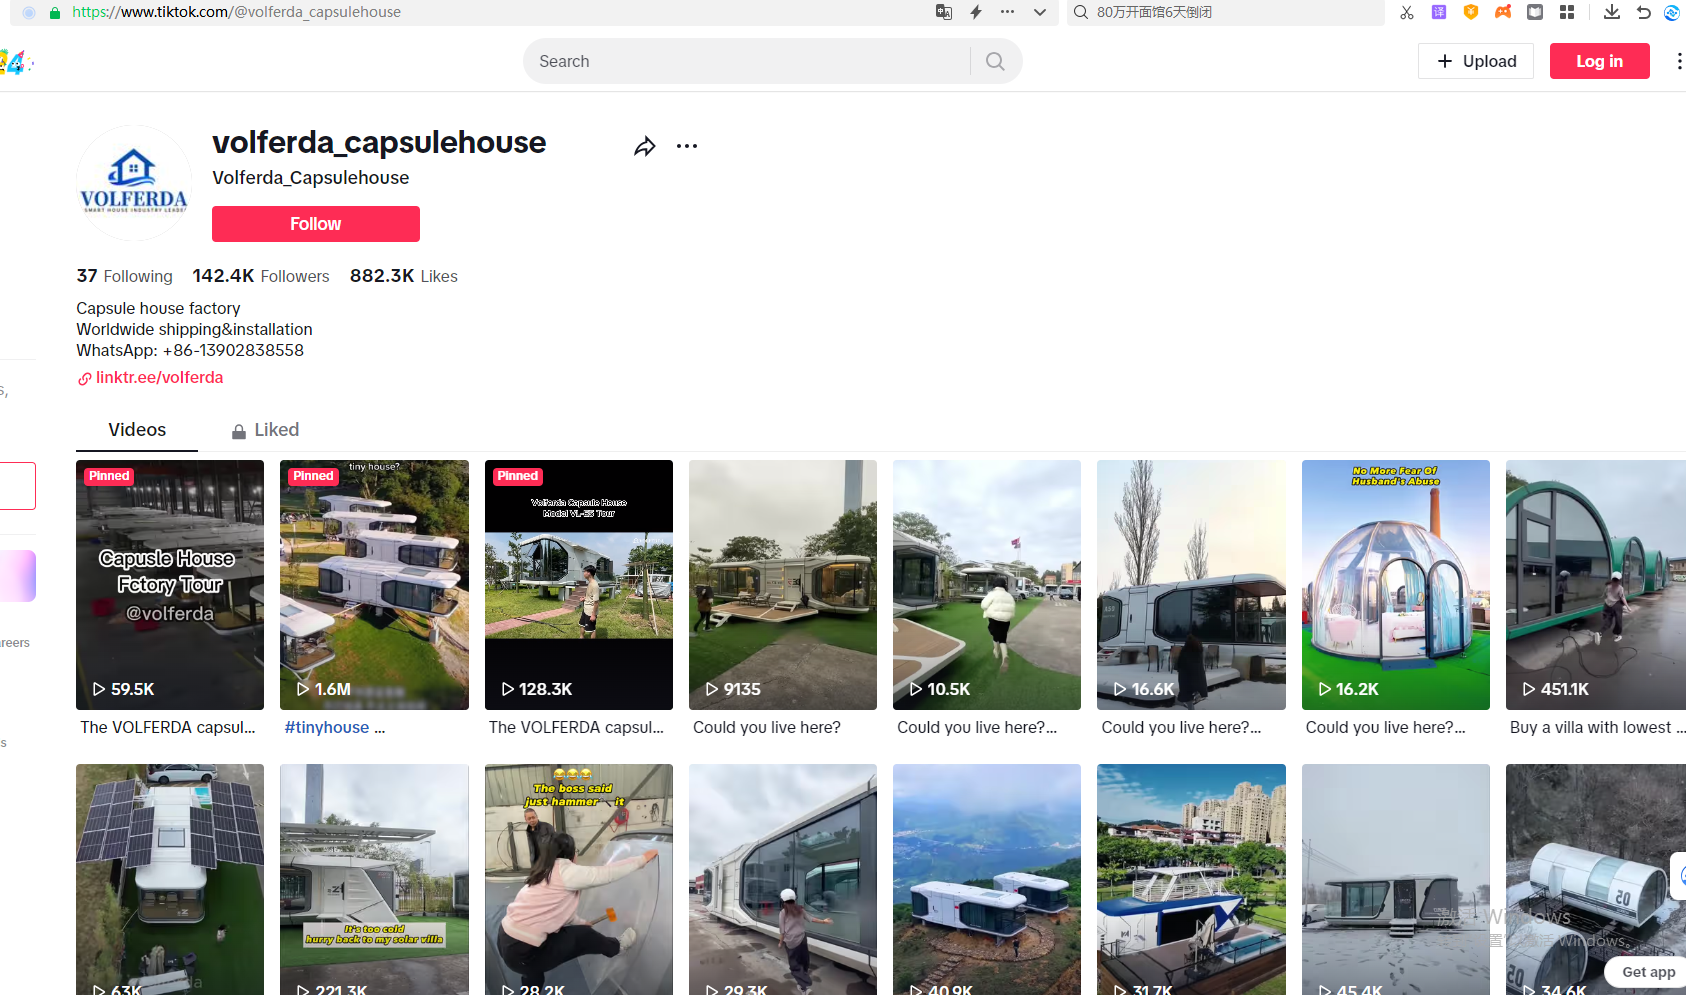Viewport: 1686px width, 995px height.
Task: Click the green lock site security icon
Action: [x=55, y=12]
